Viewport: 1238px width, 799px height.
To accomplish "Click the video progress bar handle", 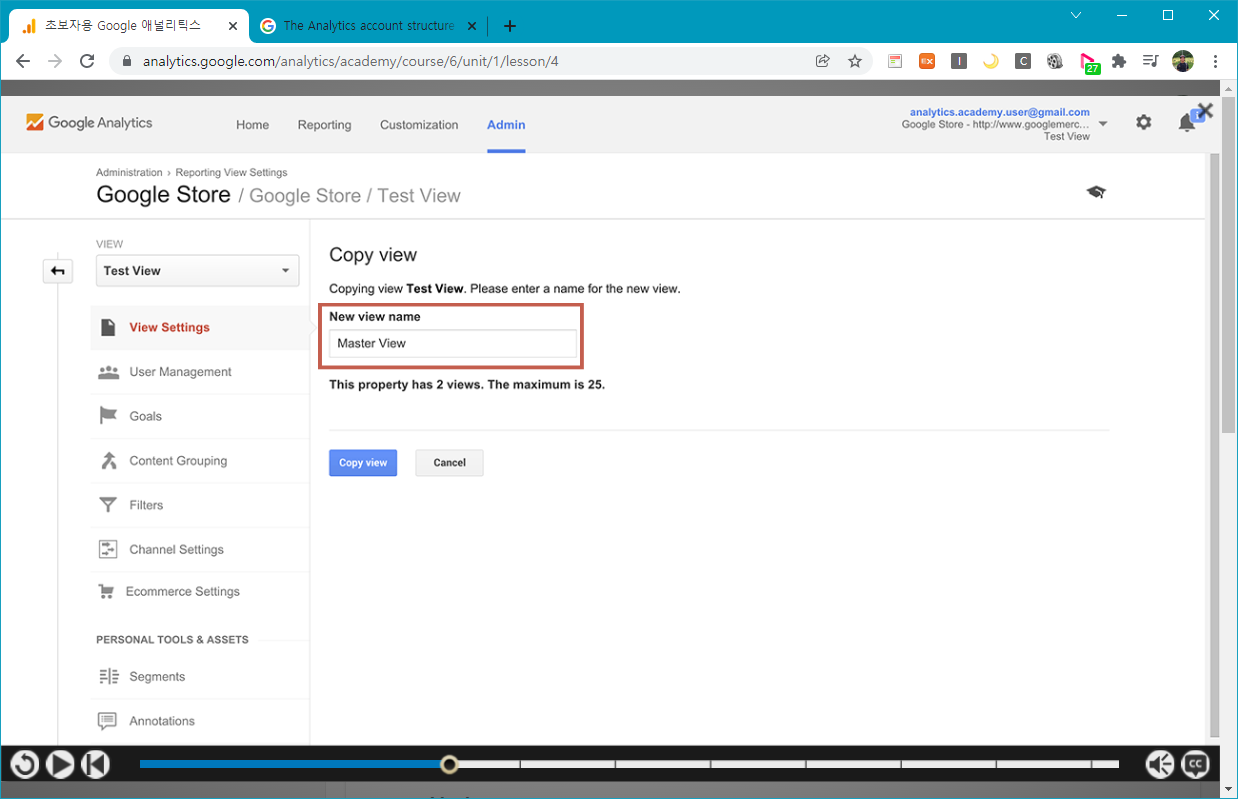I will point(450,765).
